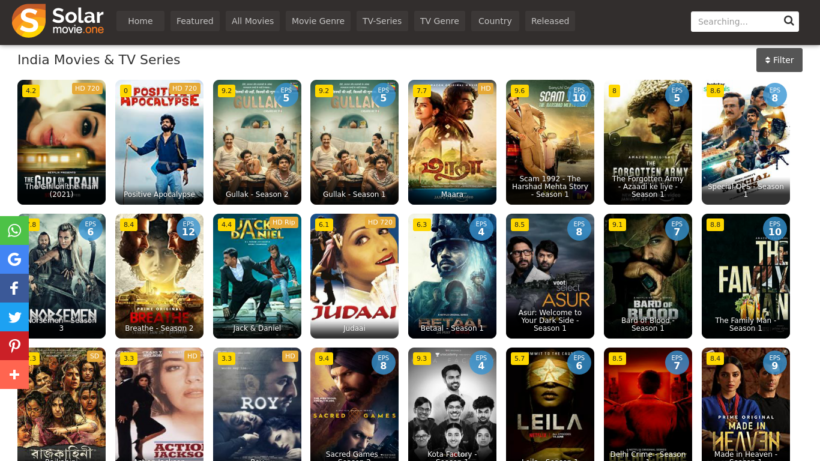Click the 9.6 rating badge on Scam 1992
The image size is (820, 461).
519,90
